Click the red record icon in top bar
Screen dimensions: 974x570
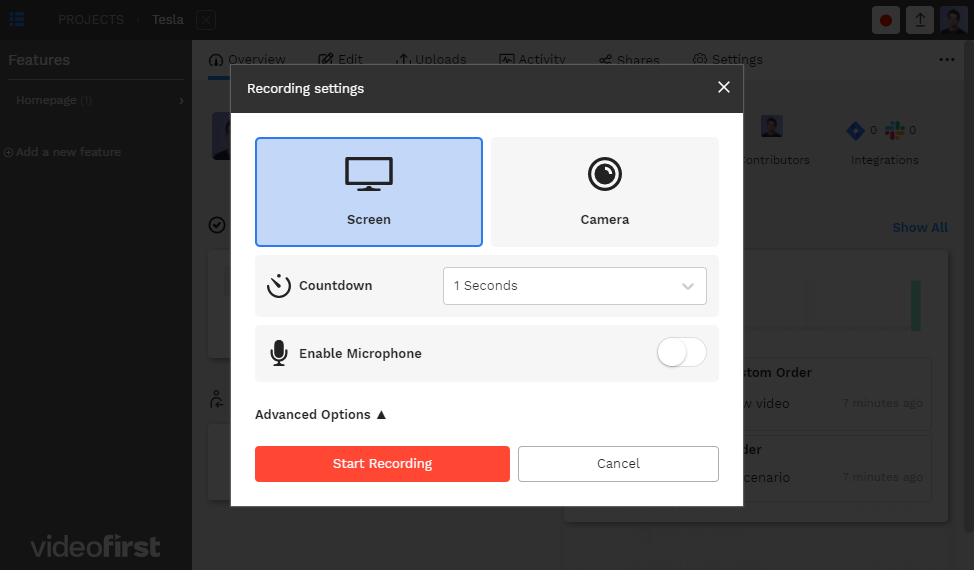886,20
